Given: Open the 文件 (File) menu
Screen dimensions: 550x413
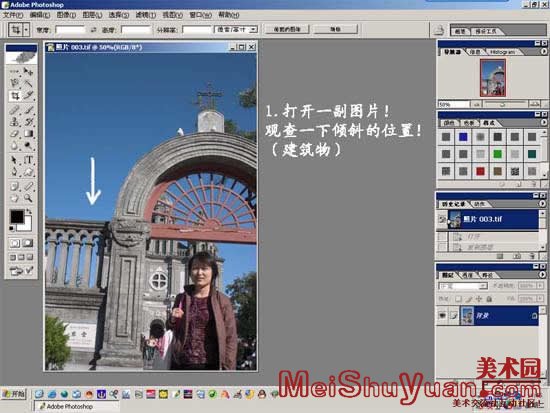Looking at the screenshot, I should coord(12,15).
